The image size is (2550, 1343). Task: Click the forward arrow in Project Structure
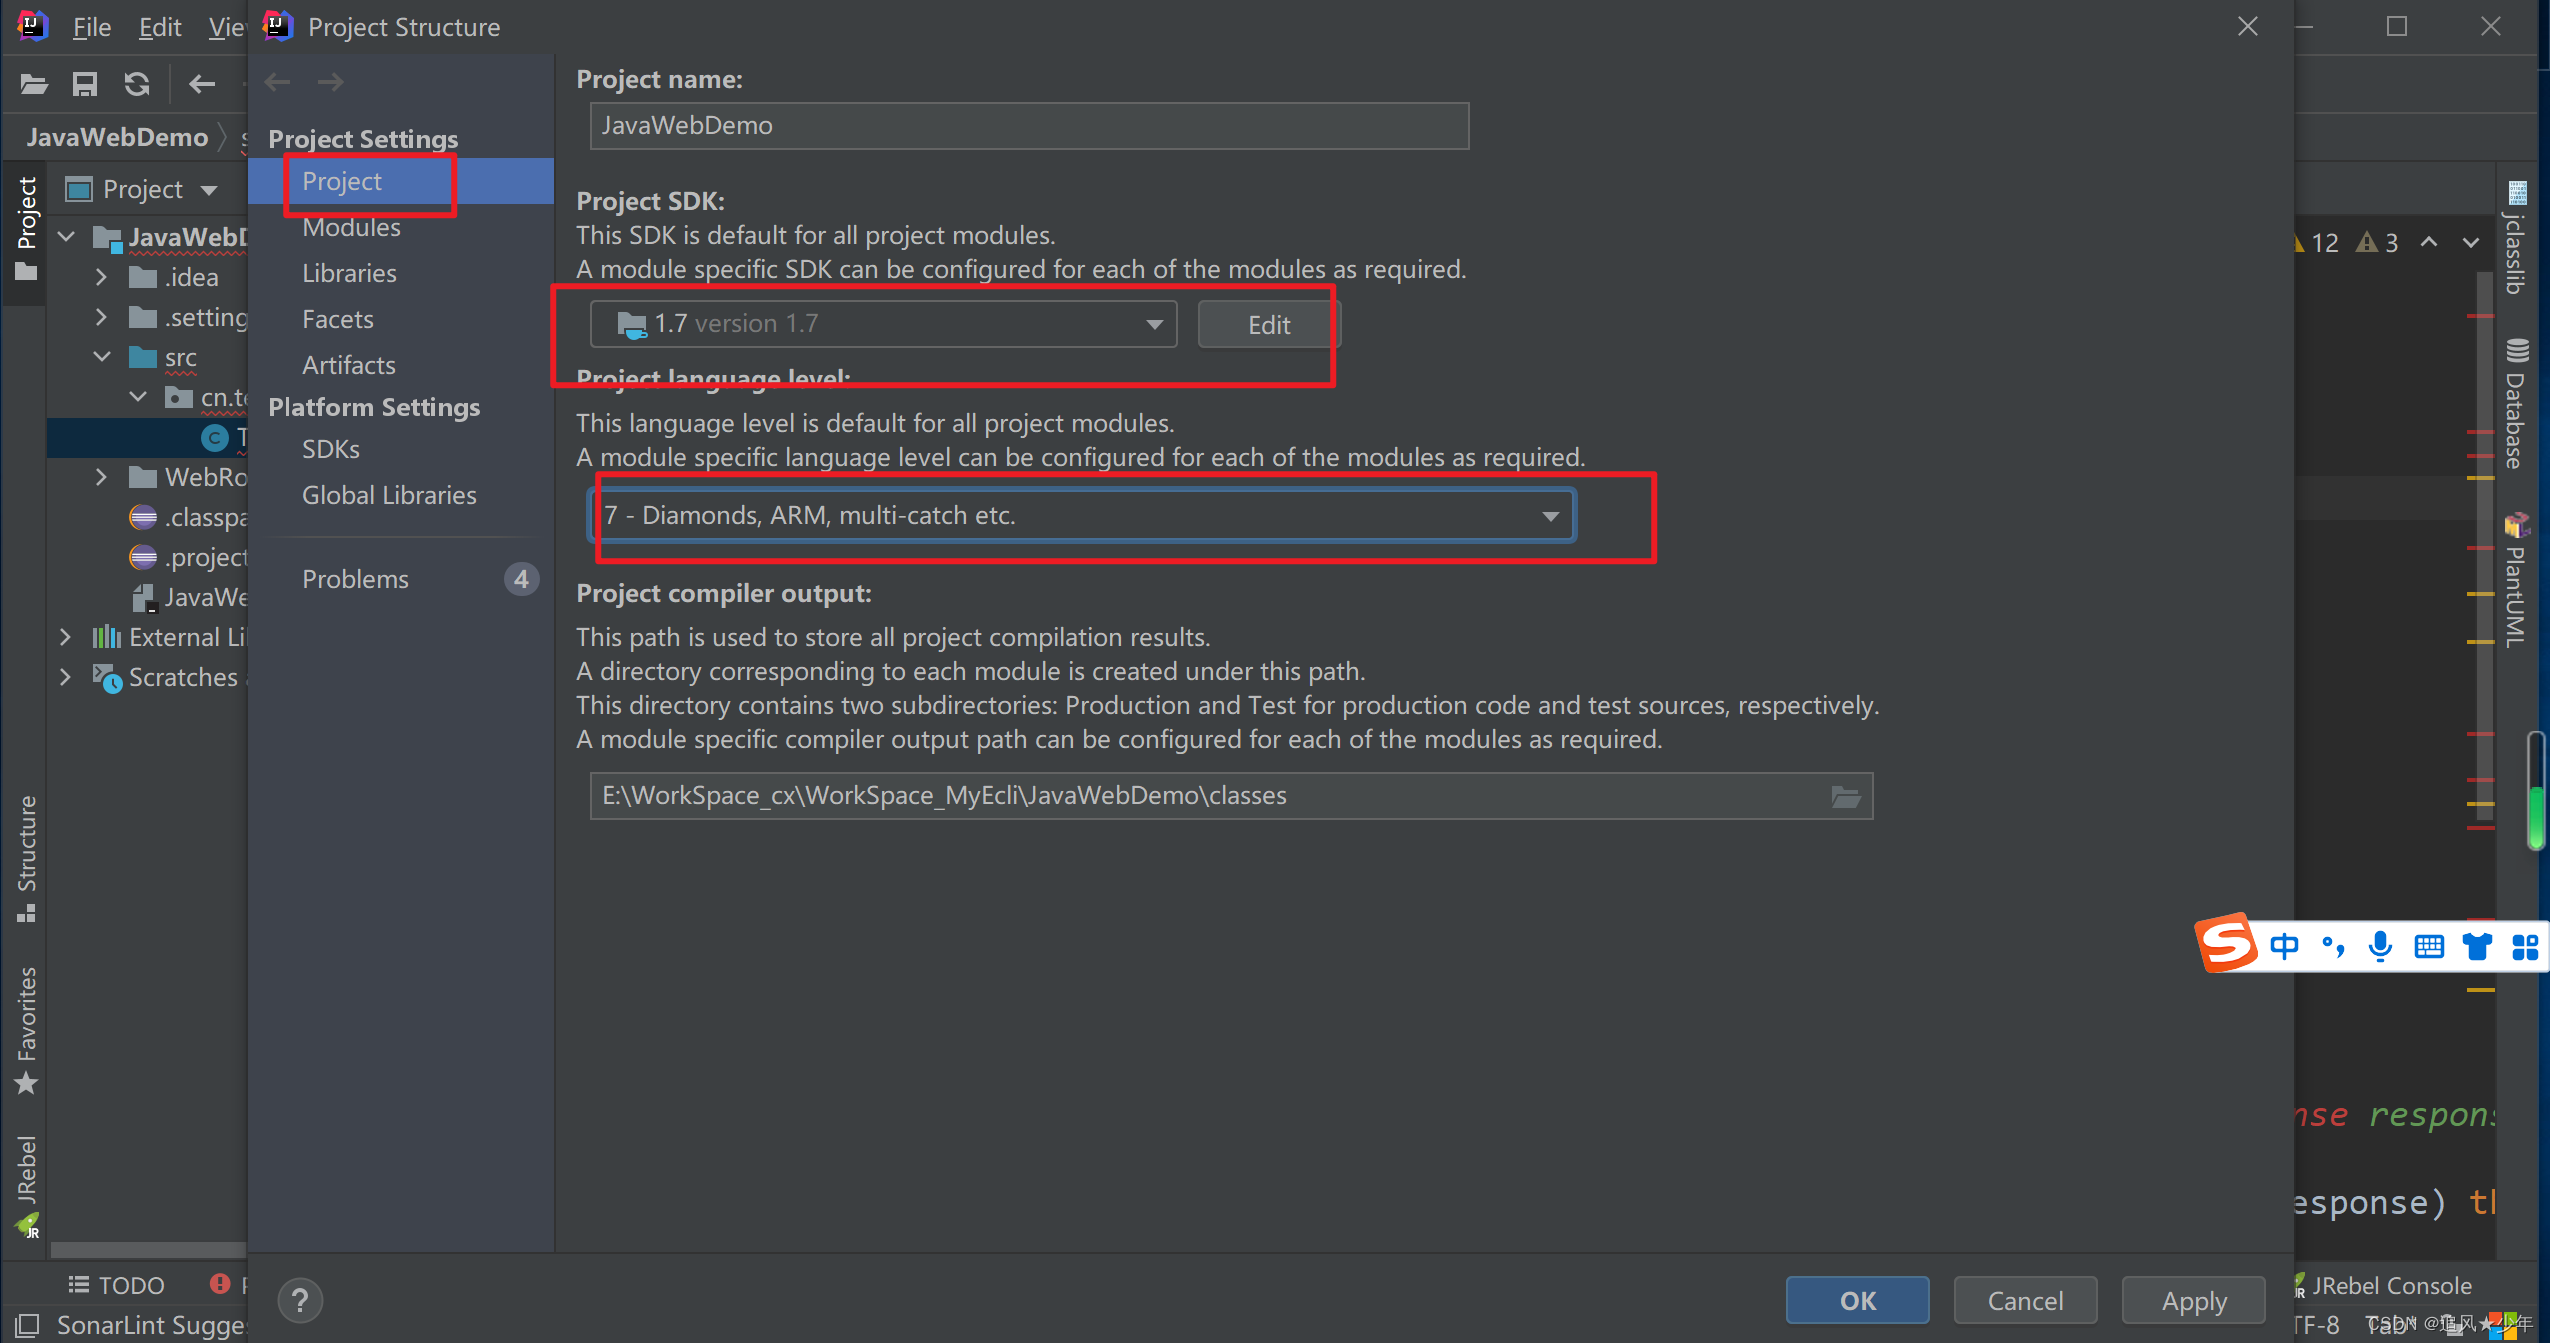click(x=330, y=82)
